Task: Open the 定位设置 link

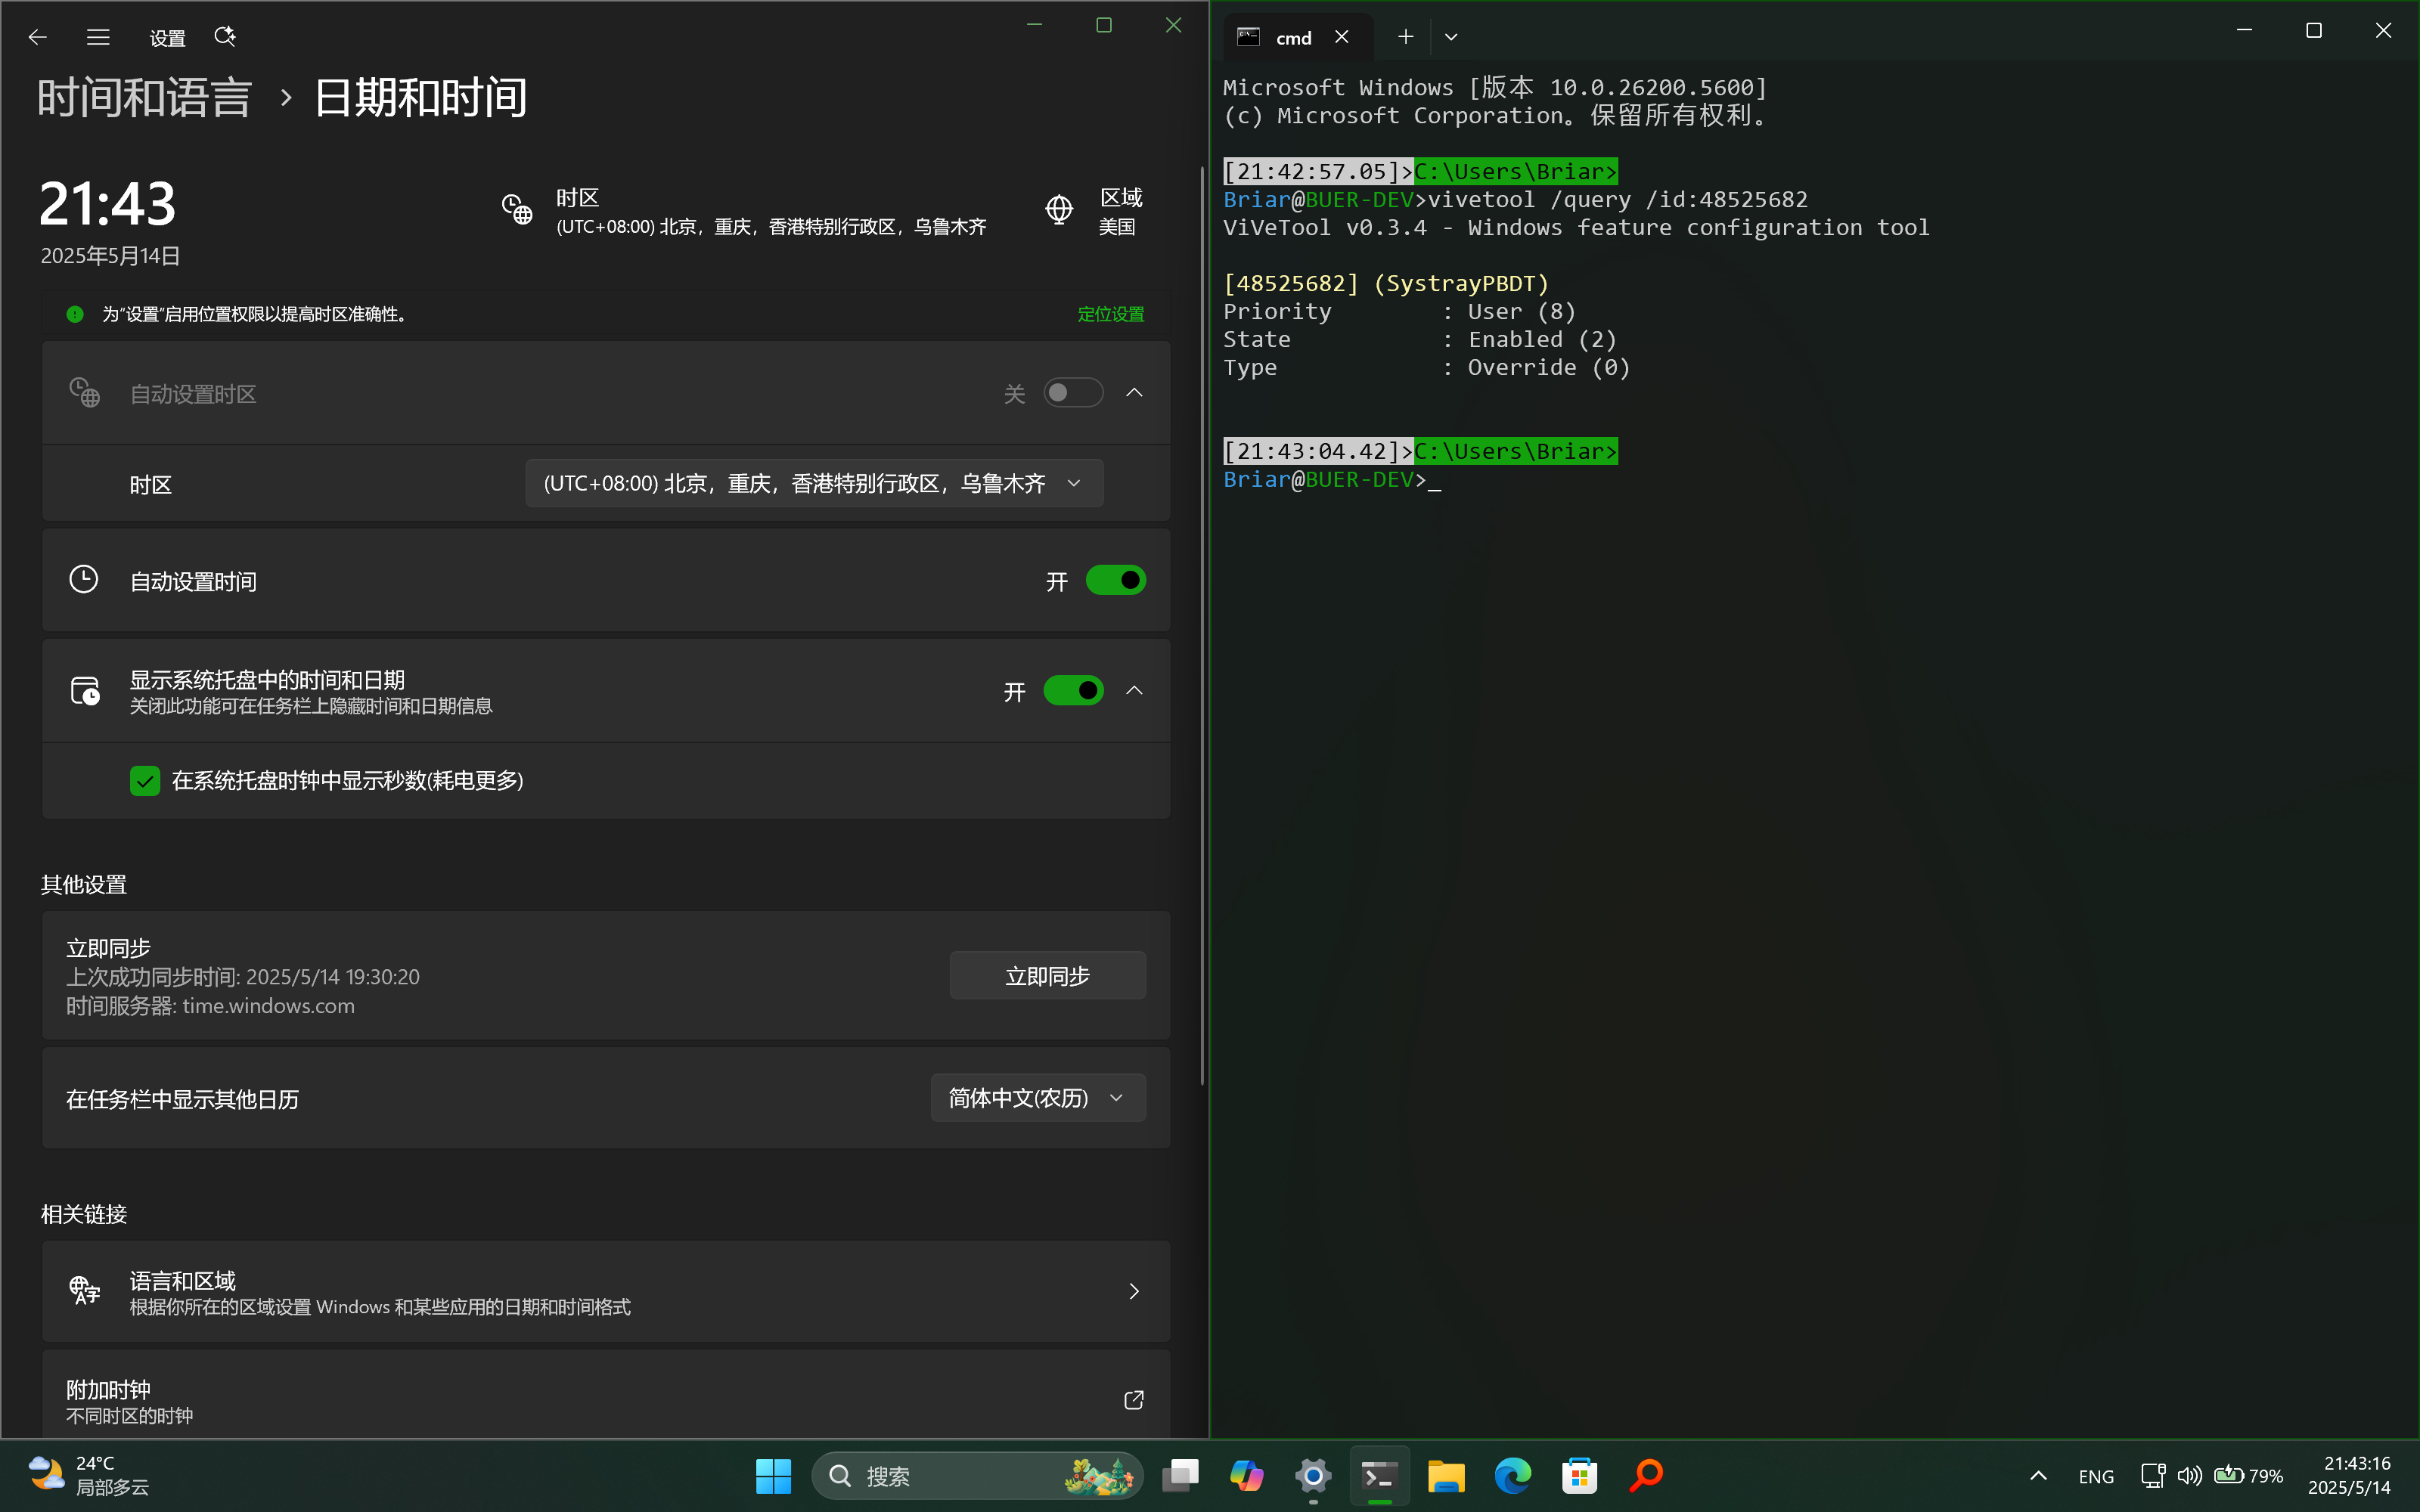Action: pos(1110,314)
